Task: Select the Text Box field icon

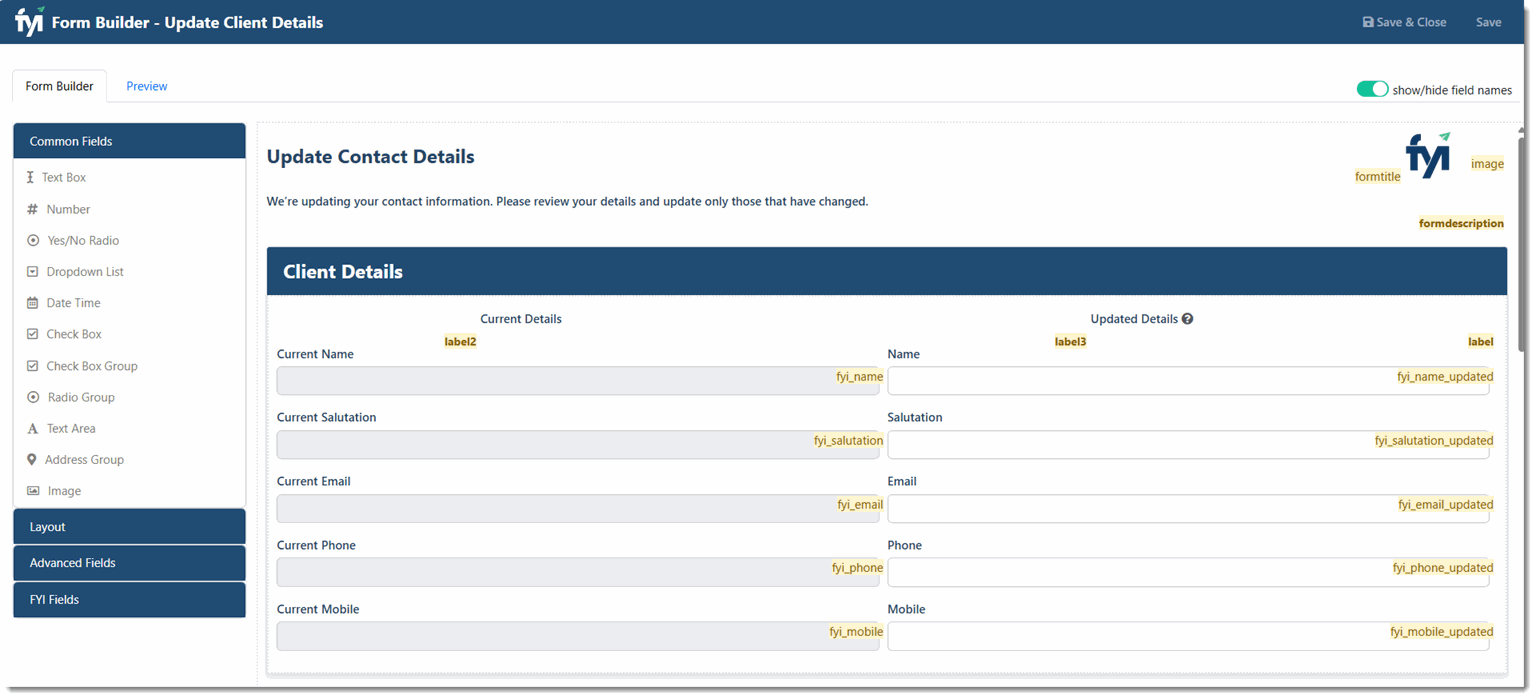Action: coord(31,177)
